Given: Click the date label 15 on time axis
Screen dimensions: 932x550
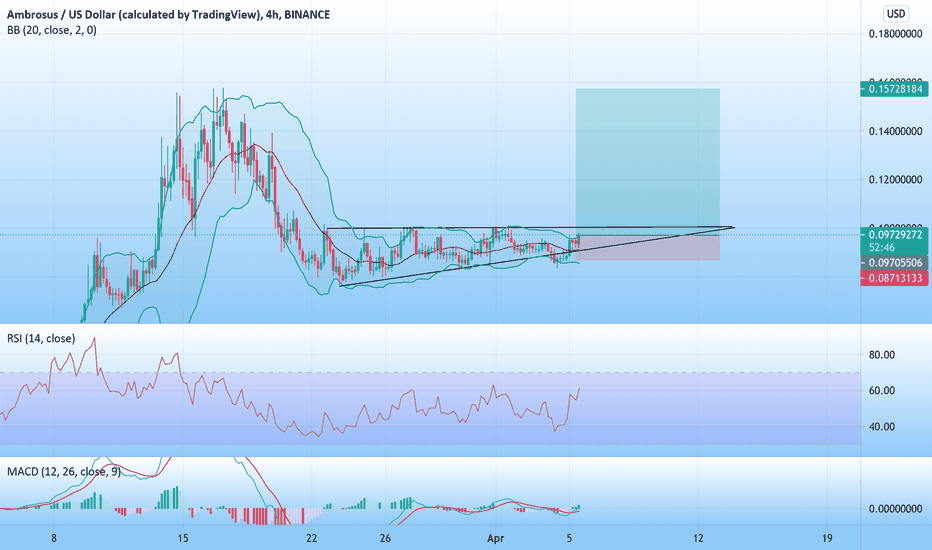Looking at the screenshot, I should click(183, 538).
